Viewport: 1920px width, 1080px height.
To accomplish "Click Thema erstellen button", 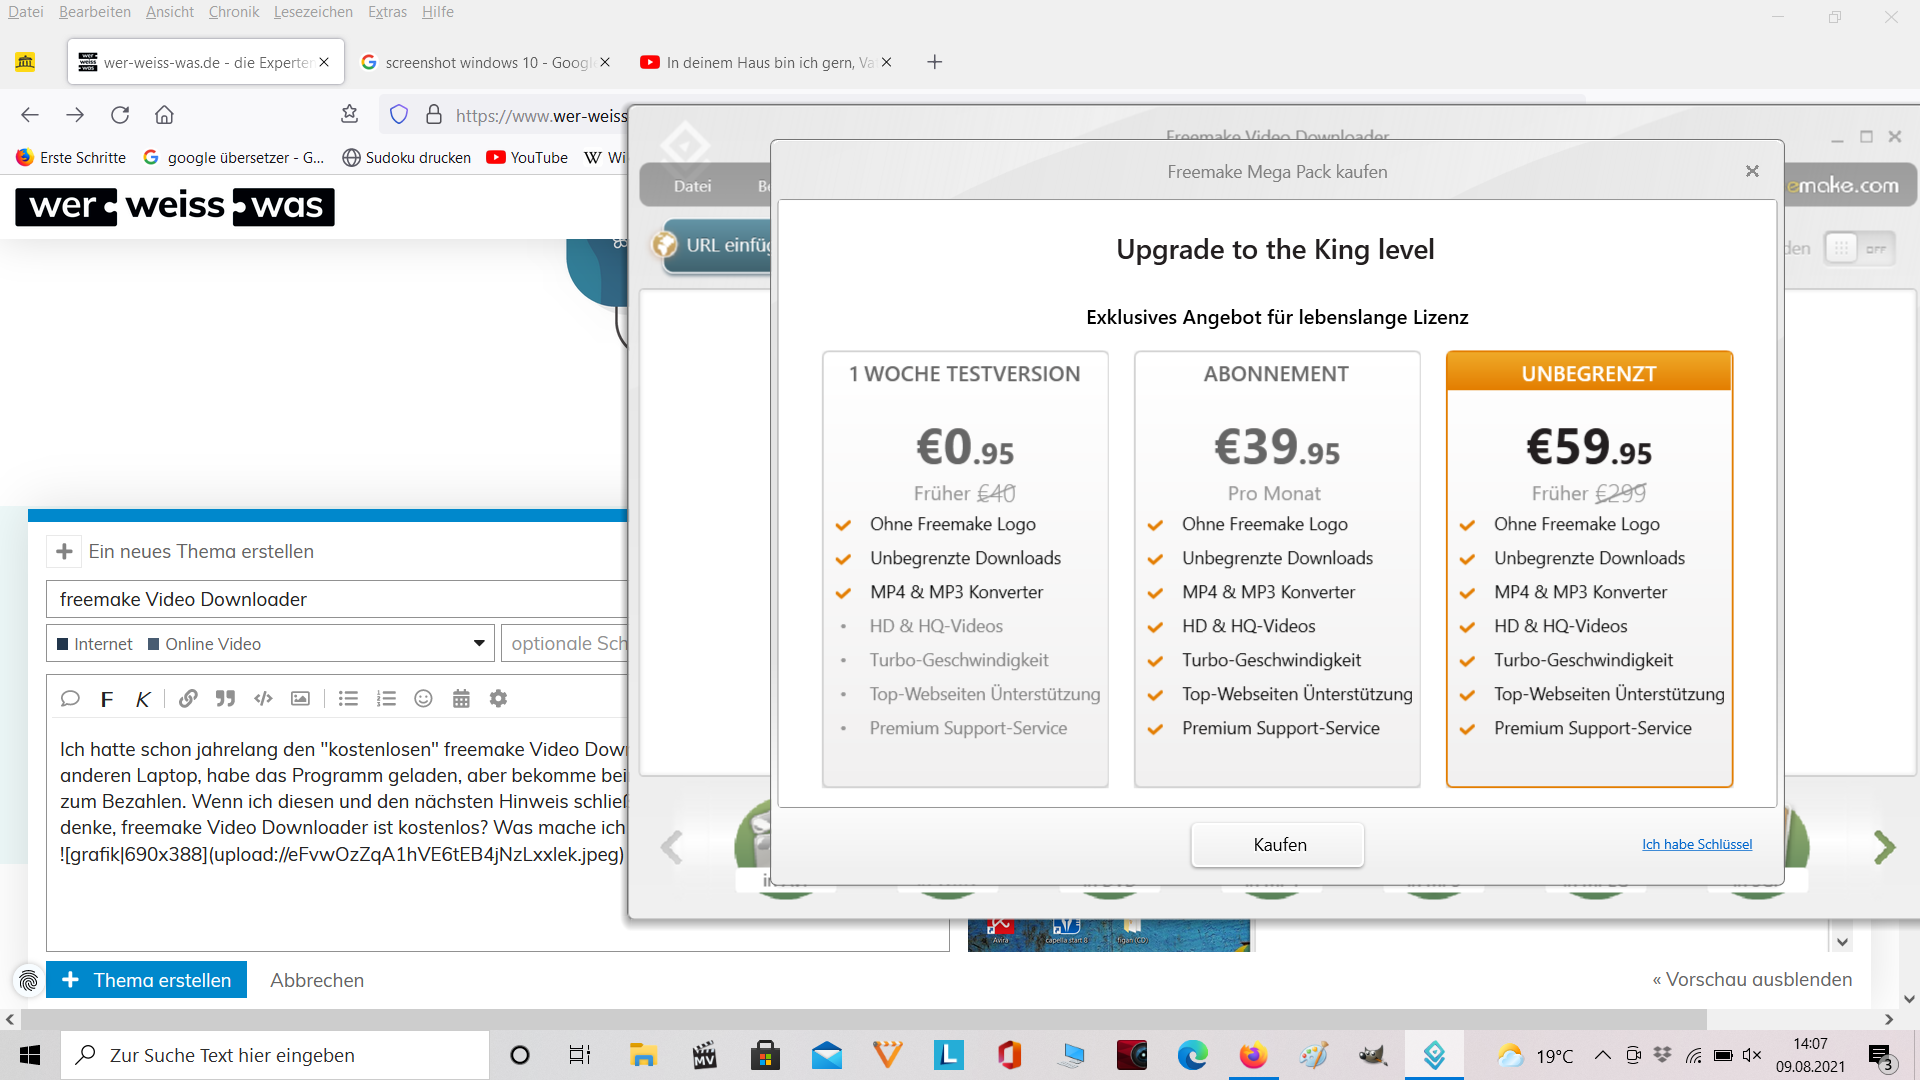I will (x=146, y=980).
